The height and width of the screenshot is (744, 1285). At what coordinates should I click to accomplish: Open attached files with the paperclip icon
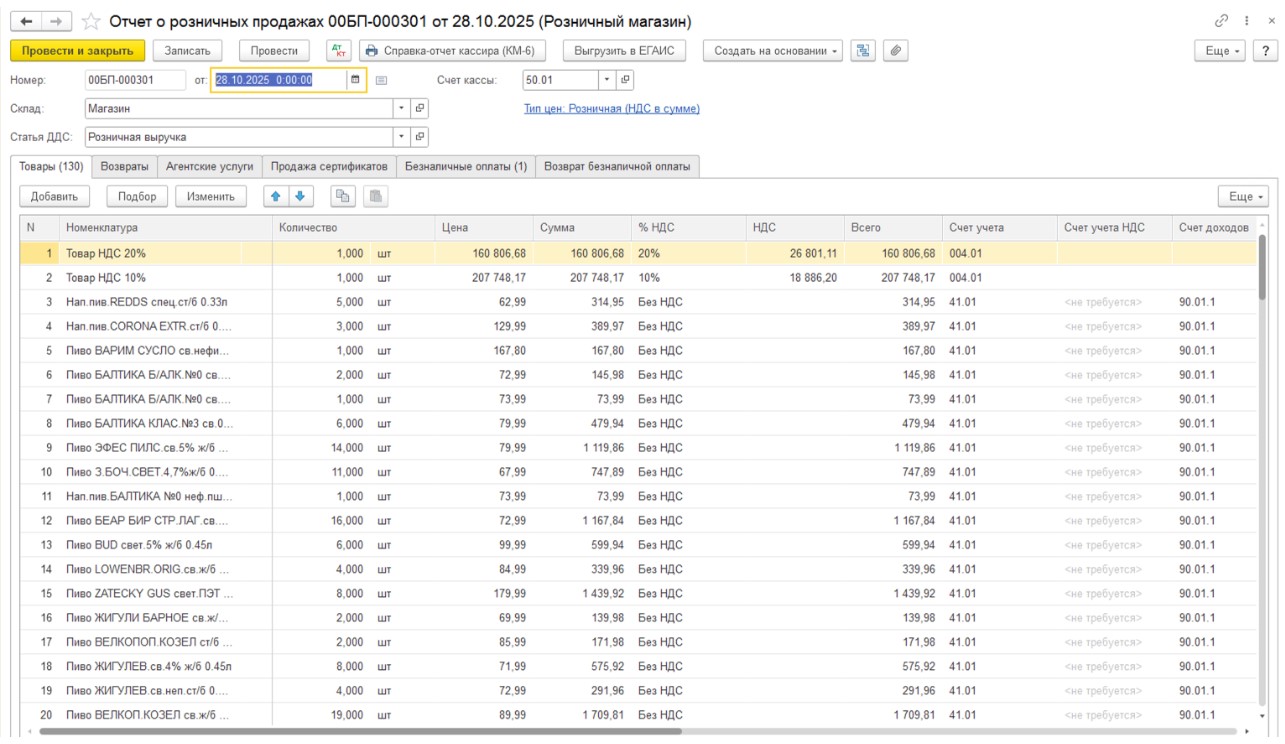[895, 51]
